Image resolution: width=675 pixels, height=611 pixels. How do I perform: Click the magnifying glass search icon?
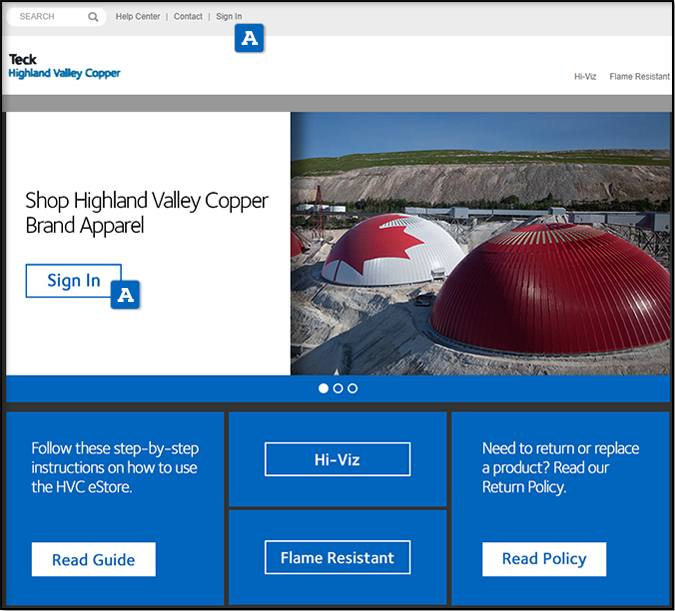(x=93, y=17)
